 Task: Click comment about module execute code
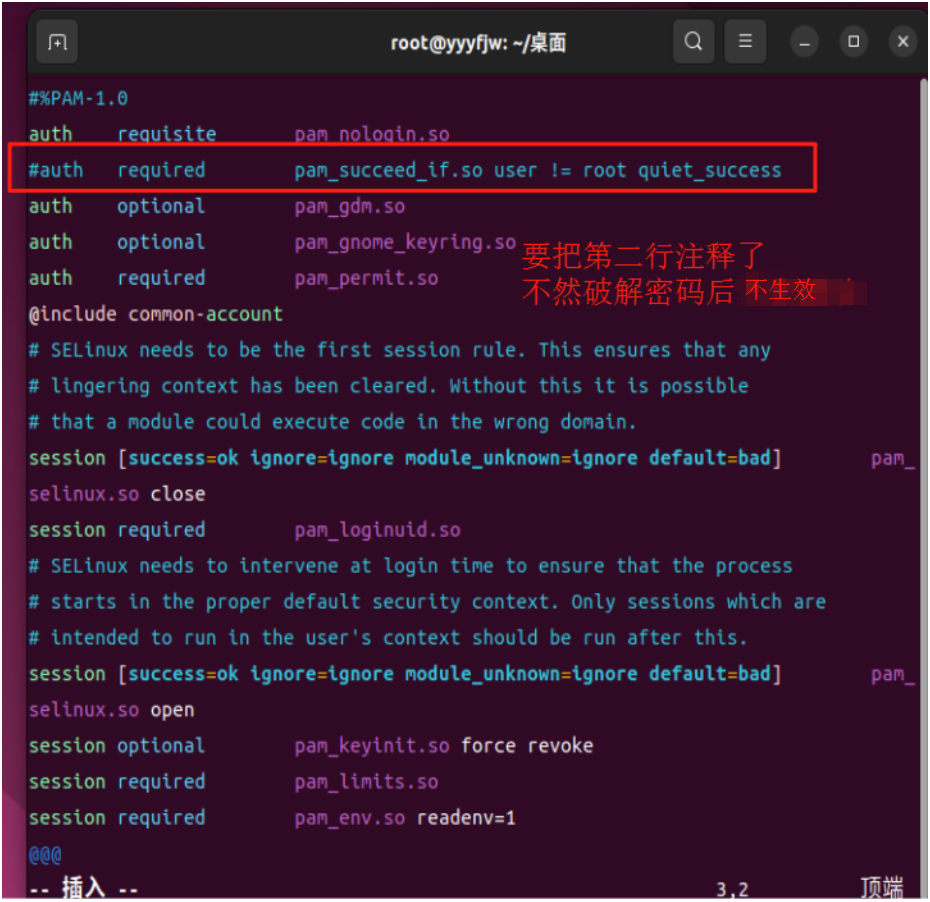tap(332, 422)
